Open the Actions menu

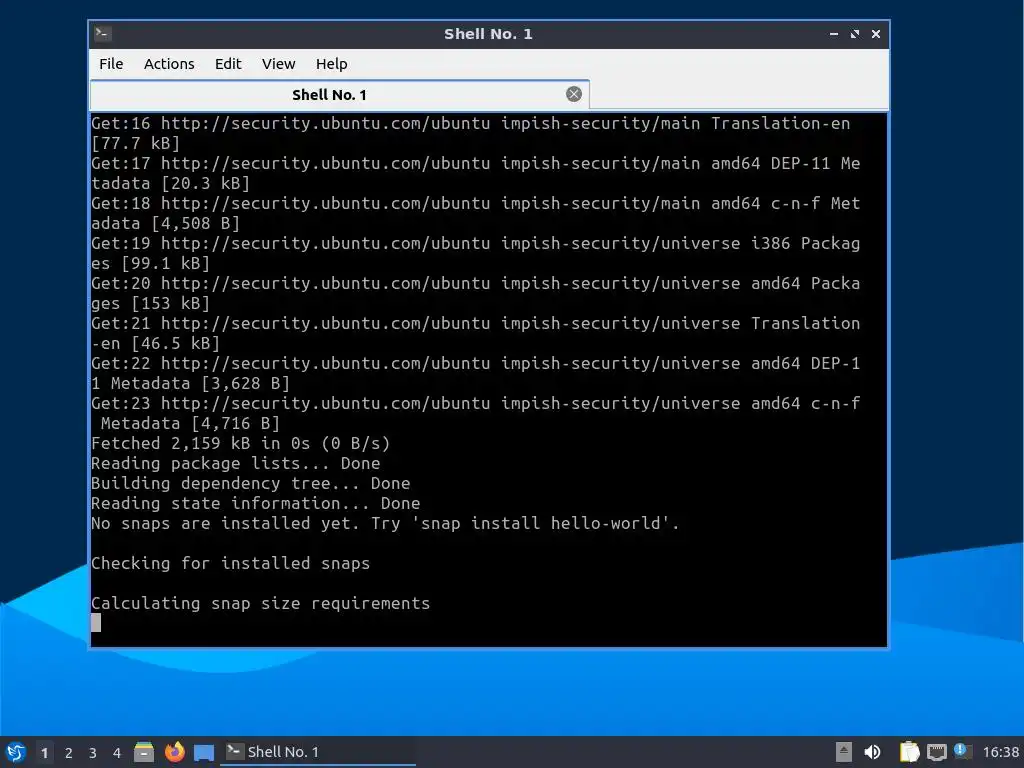(169, 64)
